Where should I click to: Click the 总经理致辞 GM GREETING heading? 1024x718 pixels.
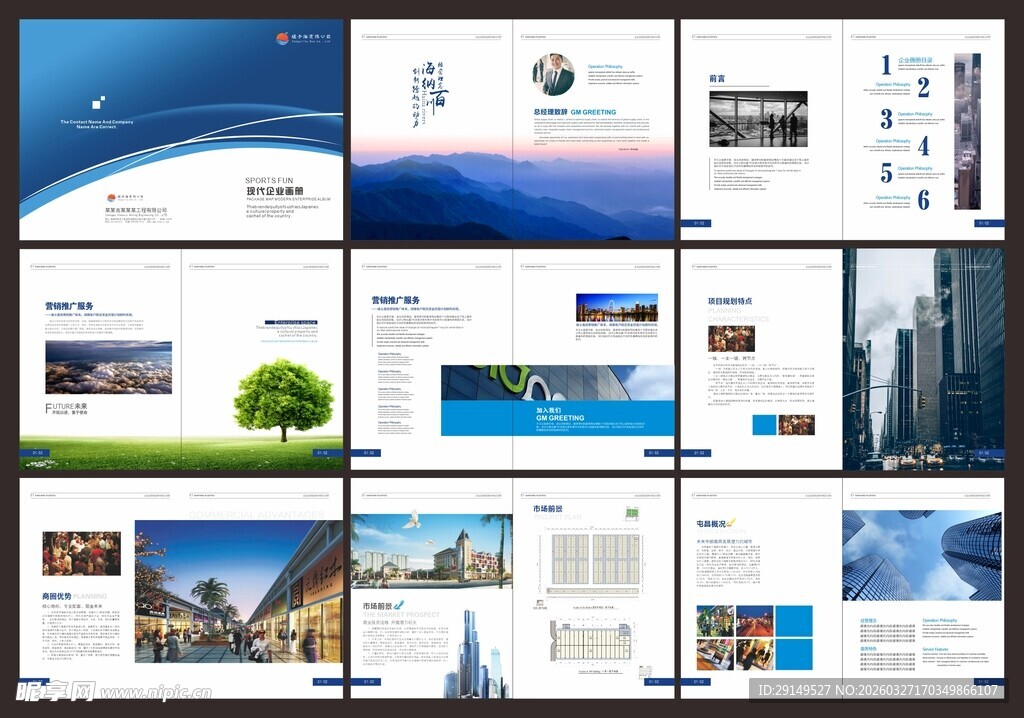[574, 112]
